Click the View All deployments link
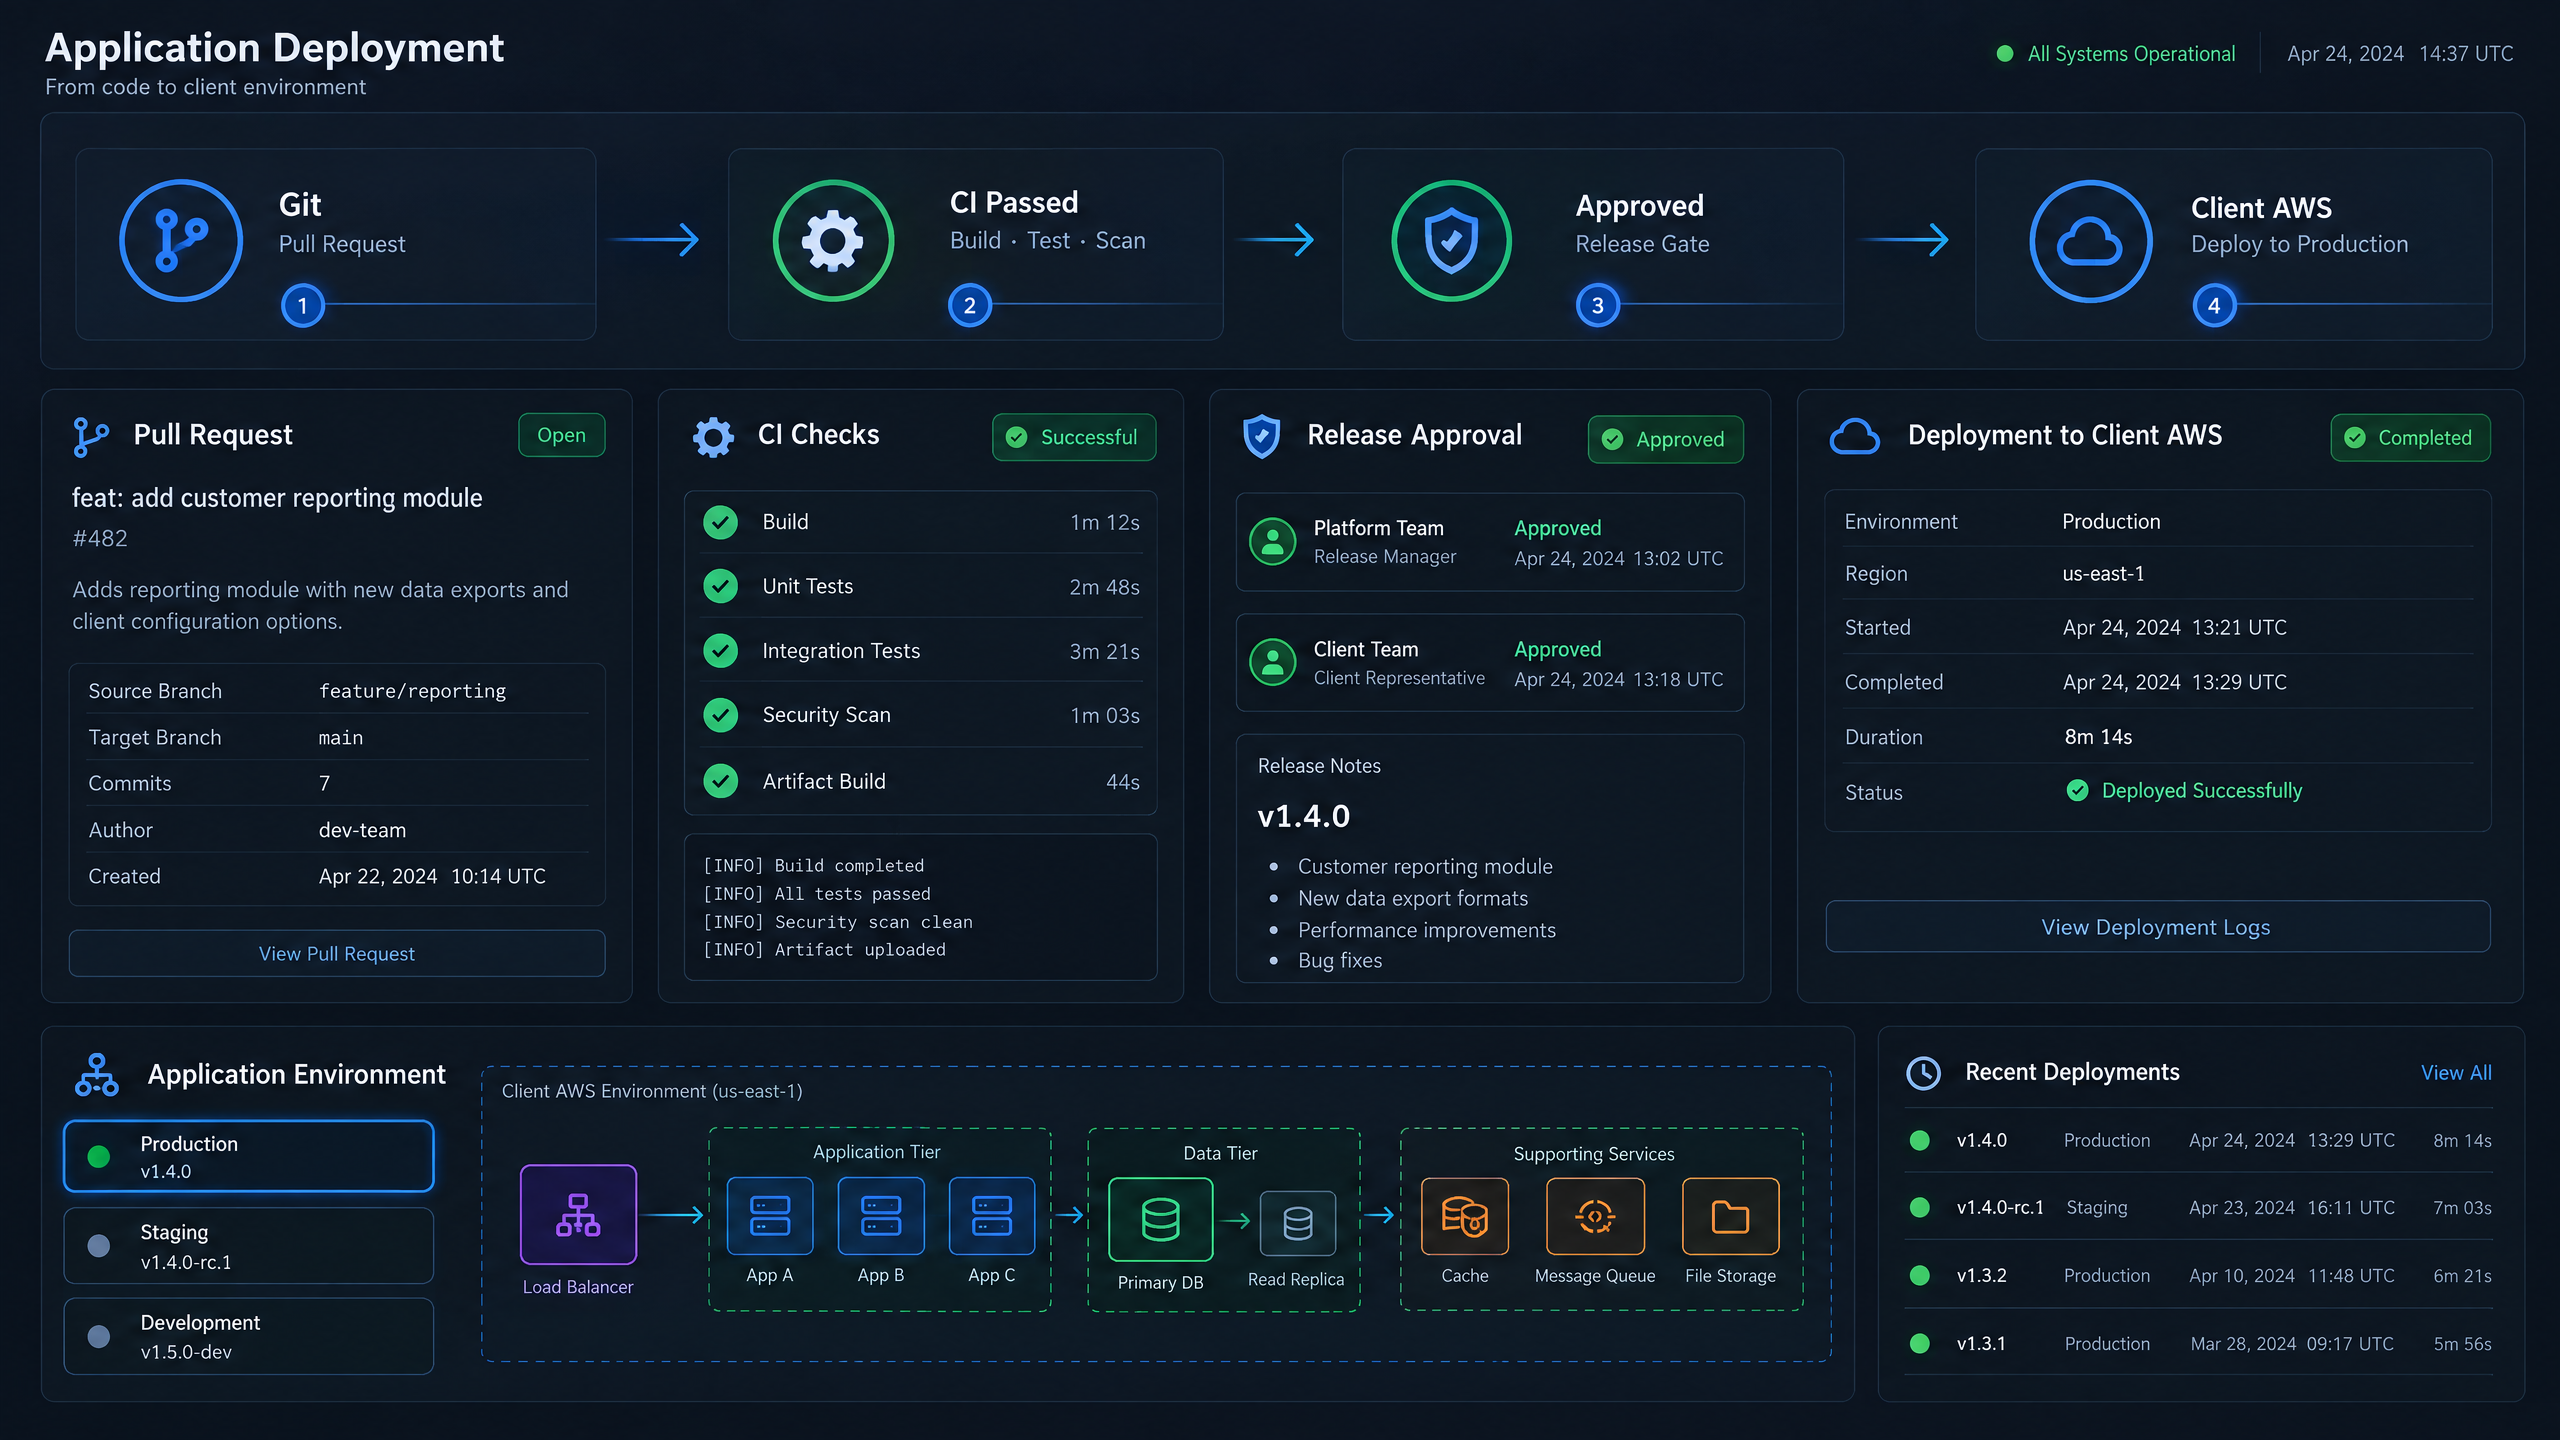 tap(2456, 1073)
